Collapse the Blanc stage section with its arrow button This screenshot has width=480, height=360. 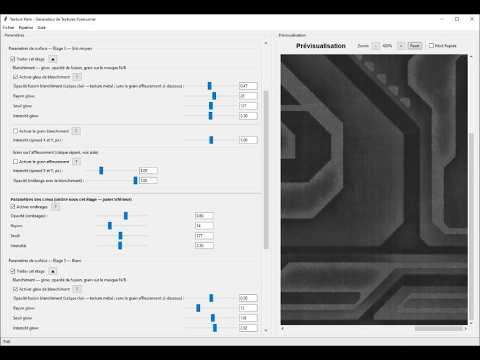click(x=53, y=271)
